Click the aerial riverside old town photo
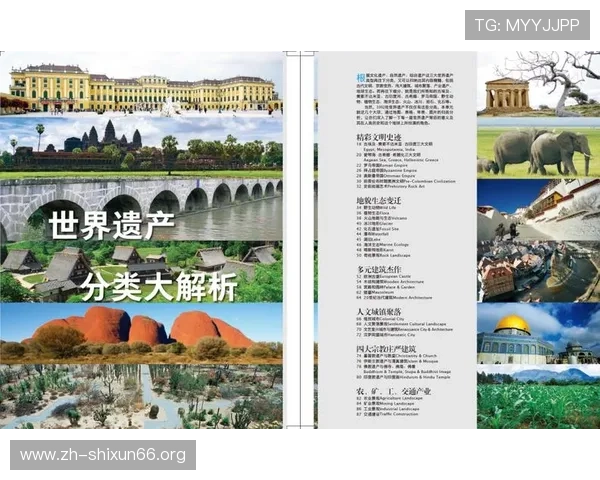Image resolution: width=600 pixels, height=480 pixels. click(538, 271)
